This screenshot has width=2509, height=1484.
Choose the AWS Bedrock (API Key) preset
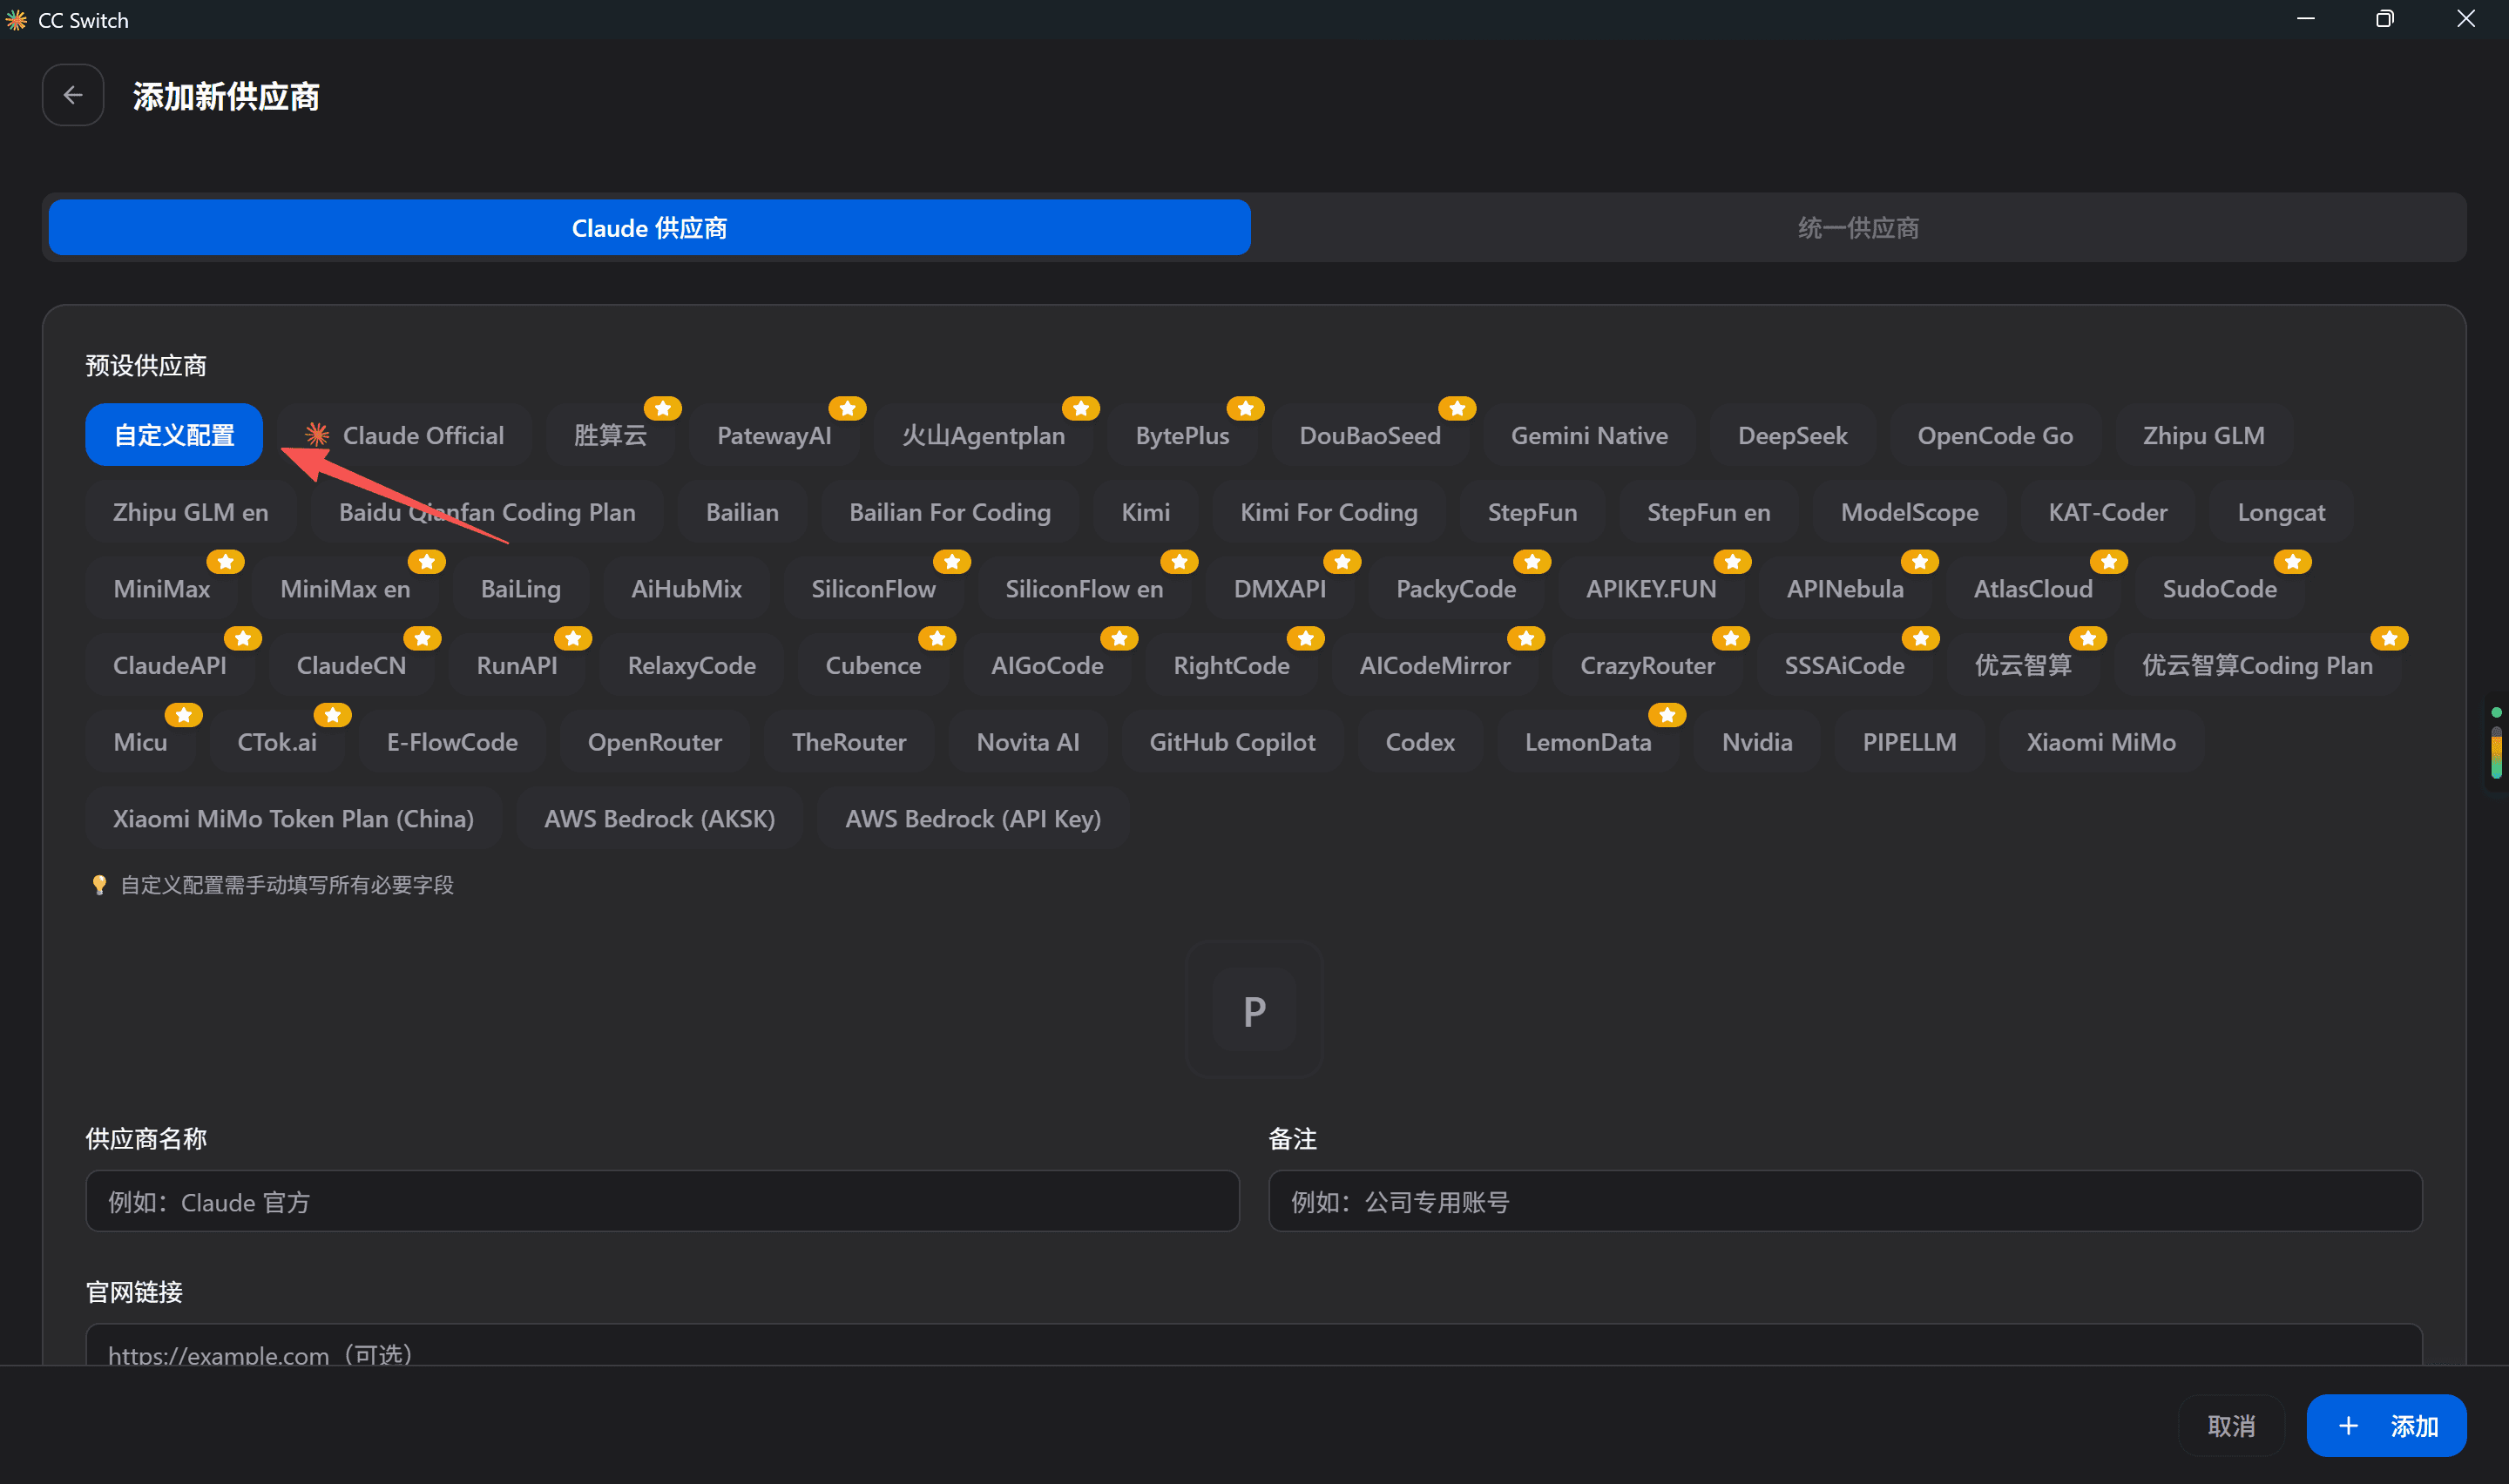coord(973,819)
